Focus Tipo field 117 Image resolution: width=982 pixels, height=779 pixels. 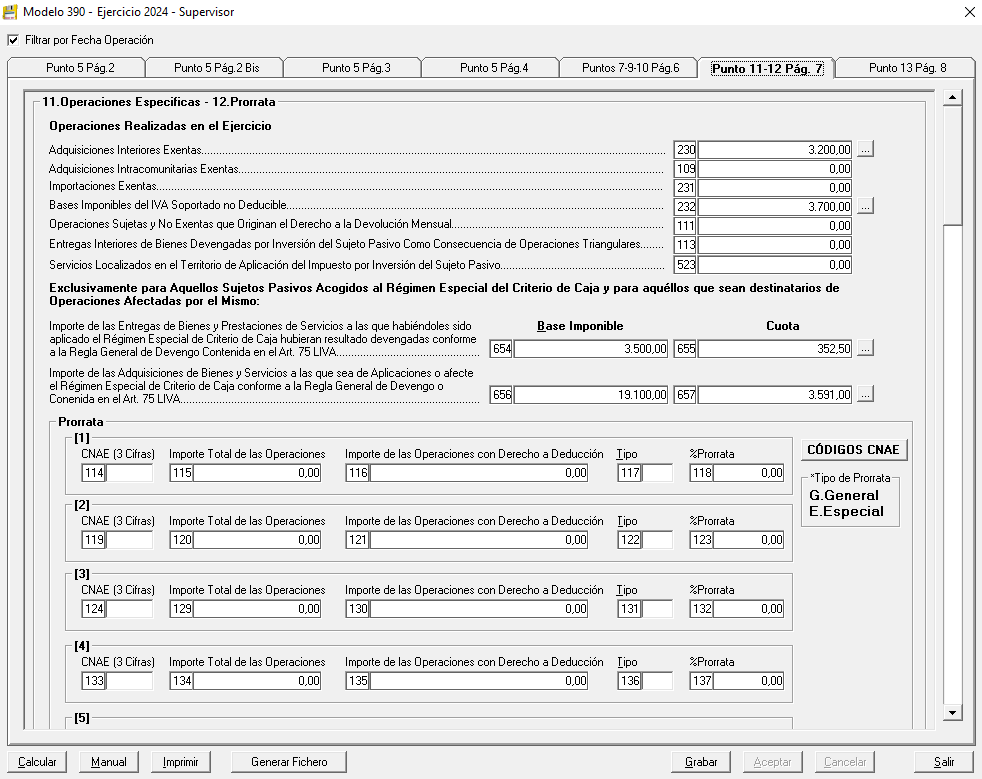[x=656, y=473]
